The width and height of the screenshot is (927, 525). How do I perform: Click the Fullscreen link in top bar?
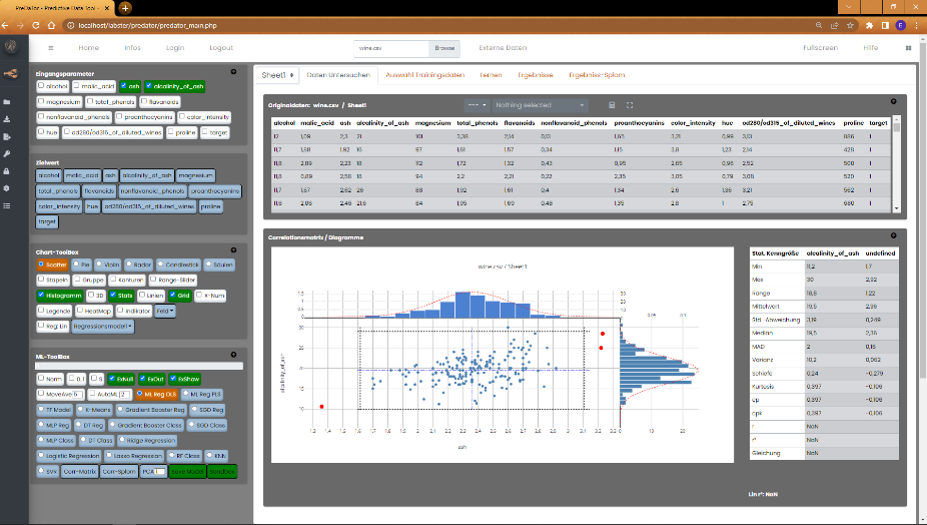pyautogui.click(x=819, y=48)
